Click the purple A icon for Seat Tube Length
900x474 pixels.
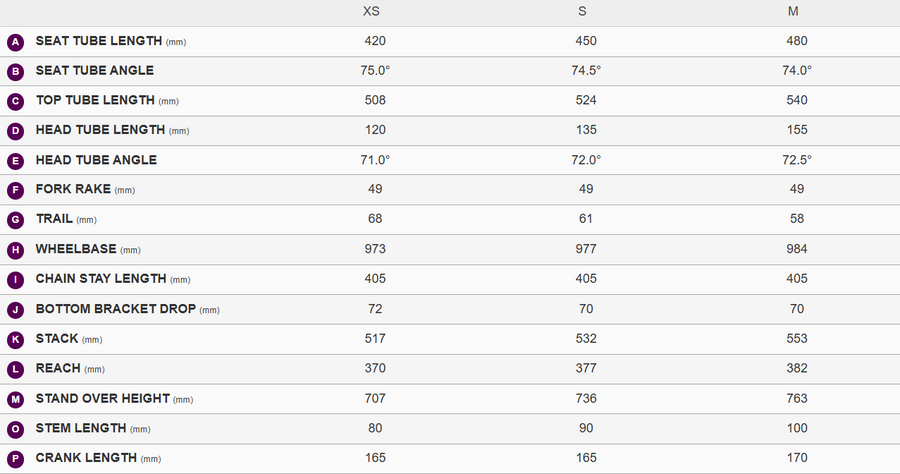15,42
